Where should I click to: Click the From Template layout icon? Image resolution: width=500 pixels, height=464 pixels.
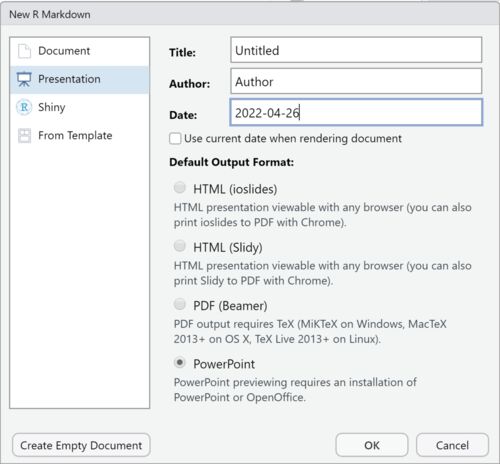tap(24, 136)
